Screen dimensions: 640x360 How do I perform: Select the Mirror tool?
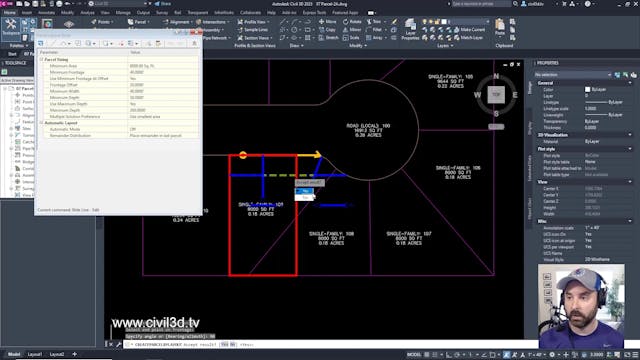pos(352,30)
